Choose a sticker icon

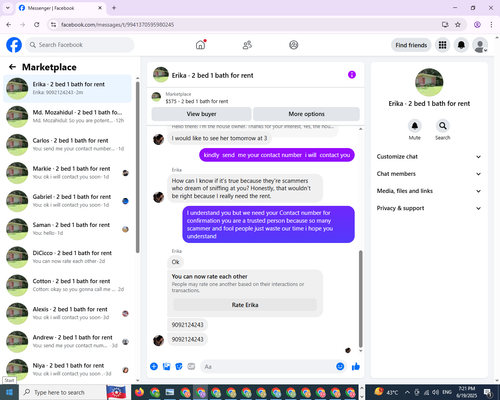pos(179,367)
